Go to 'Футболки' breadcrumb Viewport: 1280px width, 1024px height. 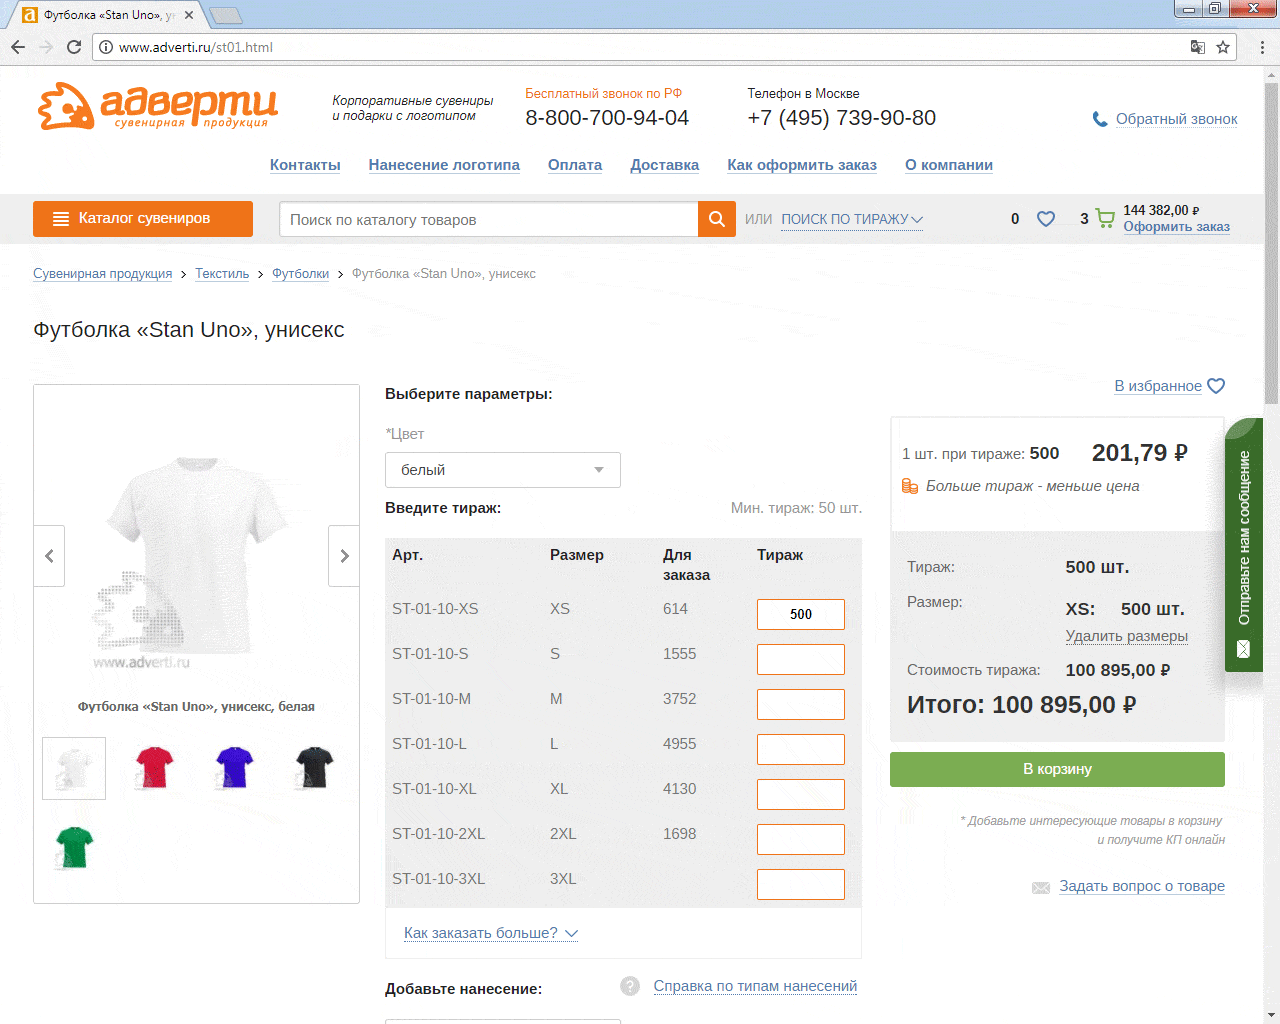pyautogui.click(x=300, y=274)
